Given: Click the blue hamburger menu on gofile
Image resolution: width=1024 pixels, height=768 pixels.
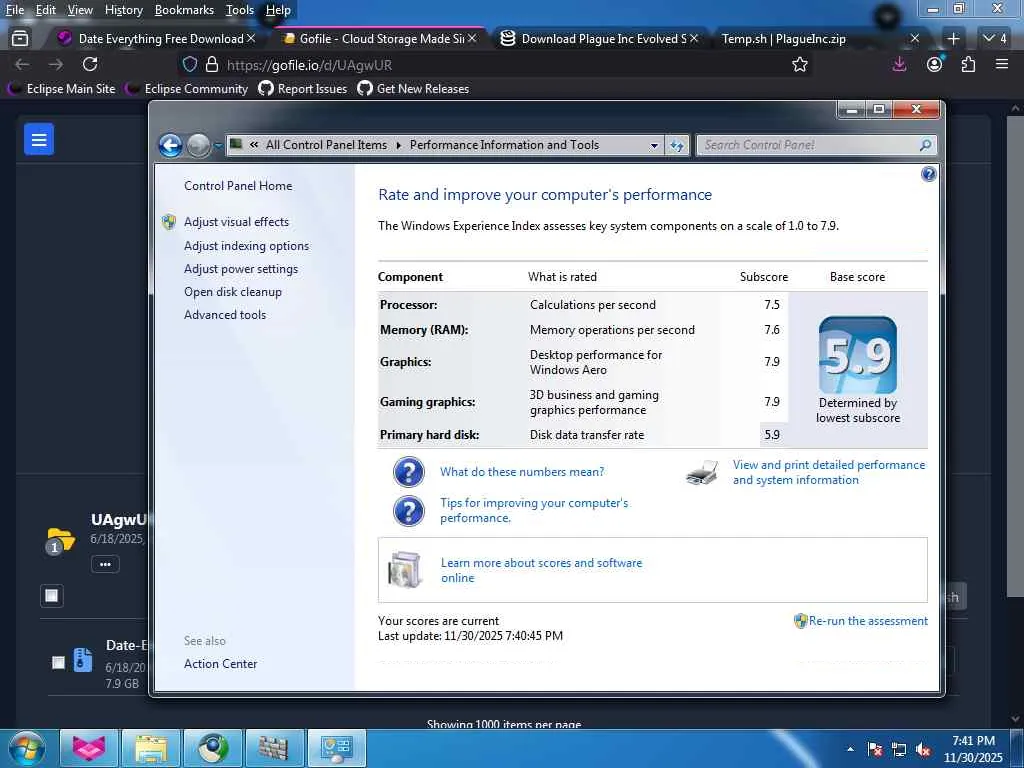Looking at the screenshot, I should (x=39, y=140).
